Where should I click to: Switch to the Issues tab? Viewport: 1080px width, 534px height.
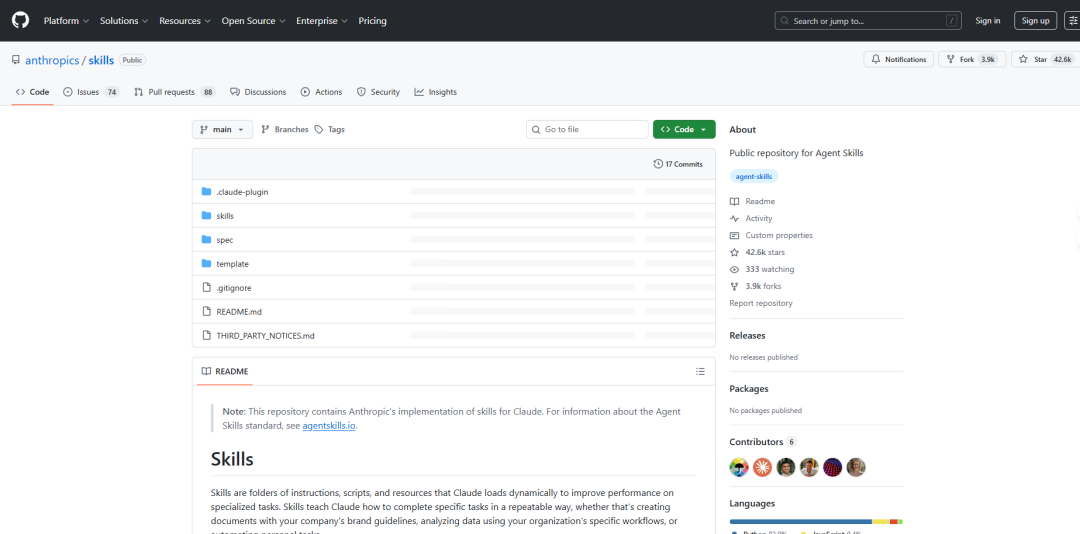91,92
